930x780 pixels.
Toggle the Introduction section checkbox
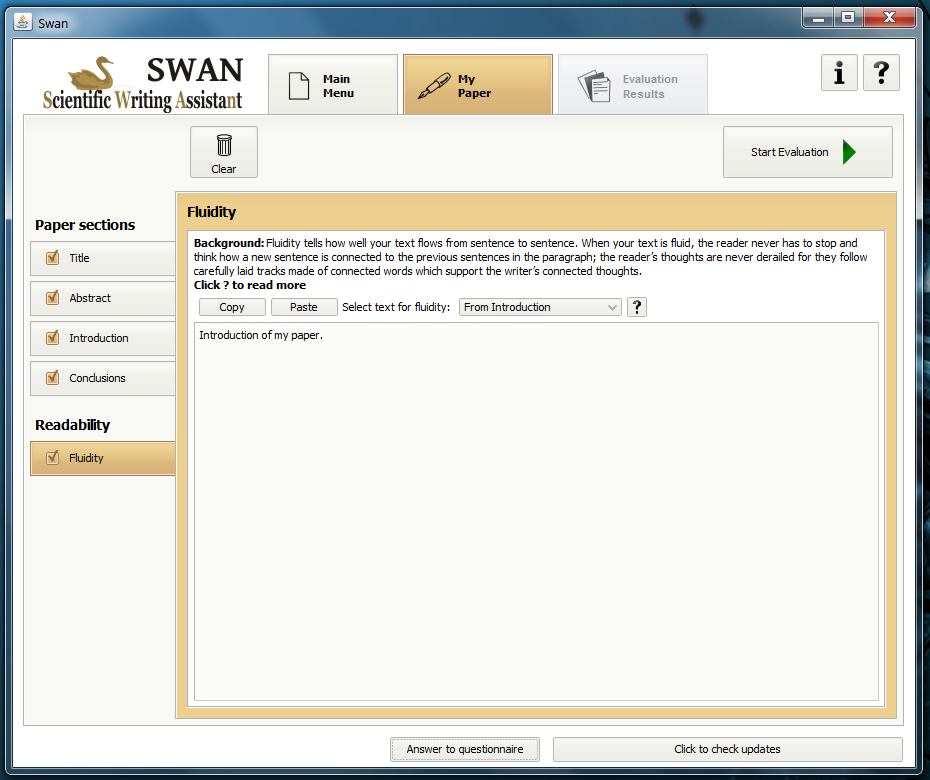[x=52, y=338]
